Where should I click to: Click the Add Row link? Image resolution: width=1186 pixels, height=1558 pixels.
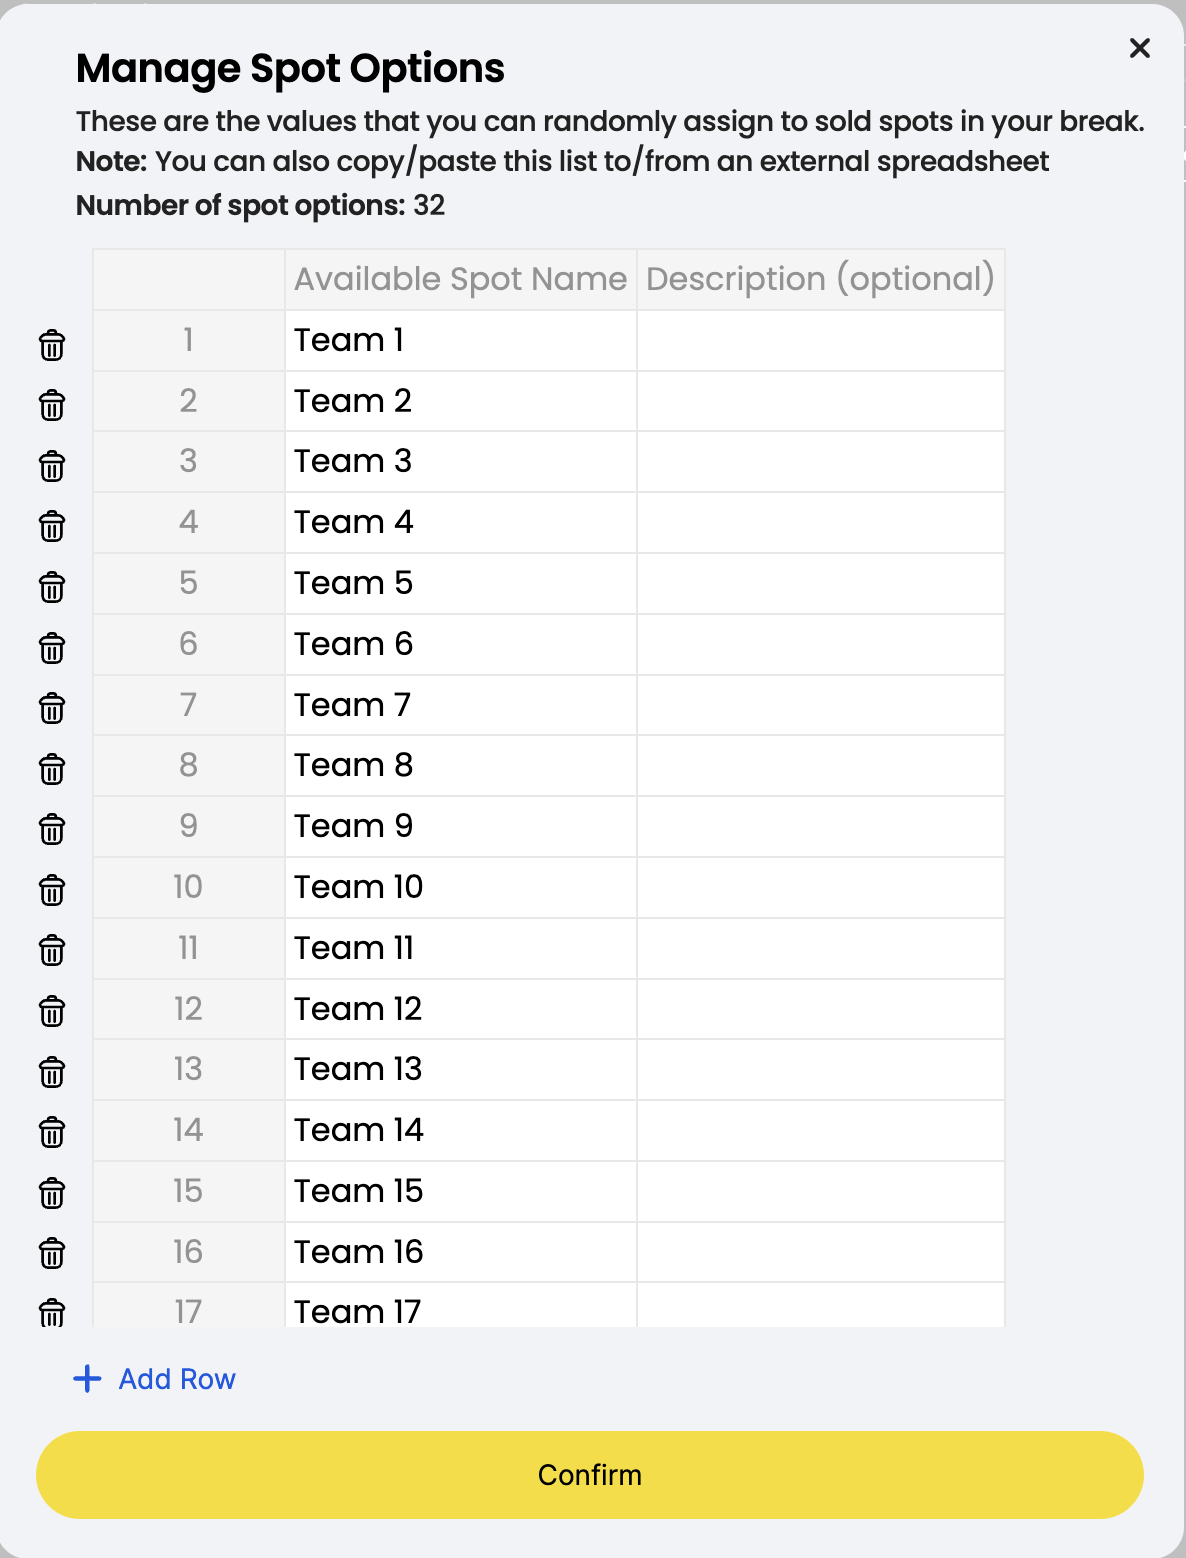177,1379
